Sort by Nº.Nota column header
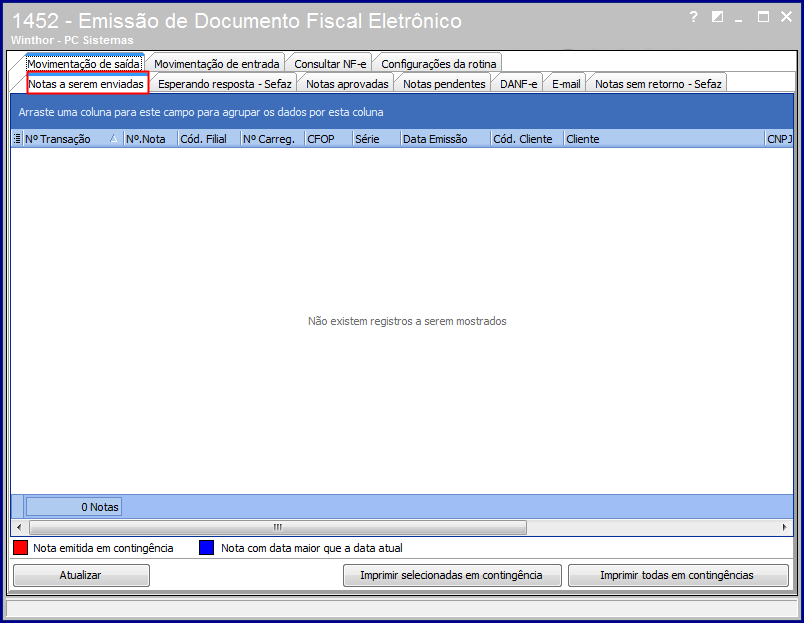Viewport: 804px width, 623px height. tap(150, 139)
